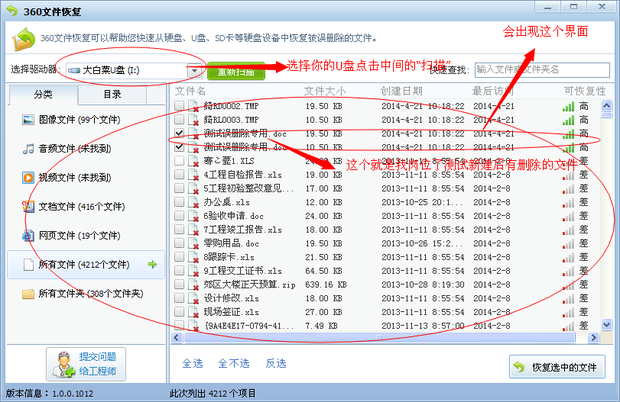
Task: Sort by the 创建日期 column header
Action: pos(401,91)
